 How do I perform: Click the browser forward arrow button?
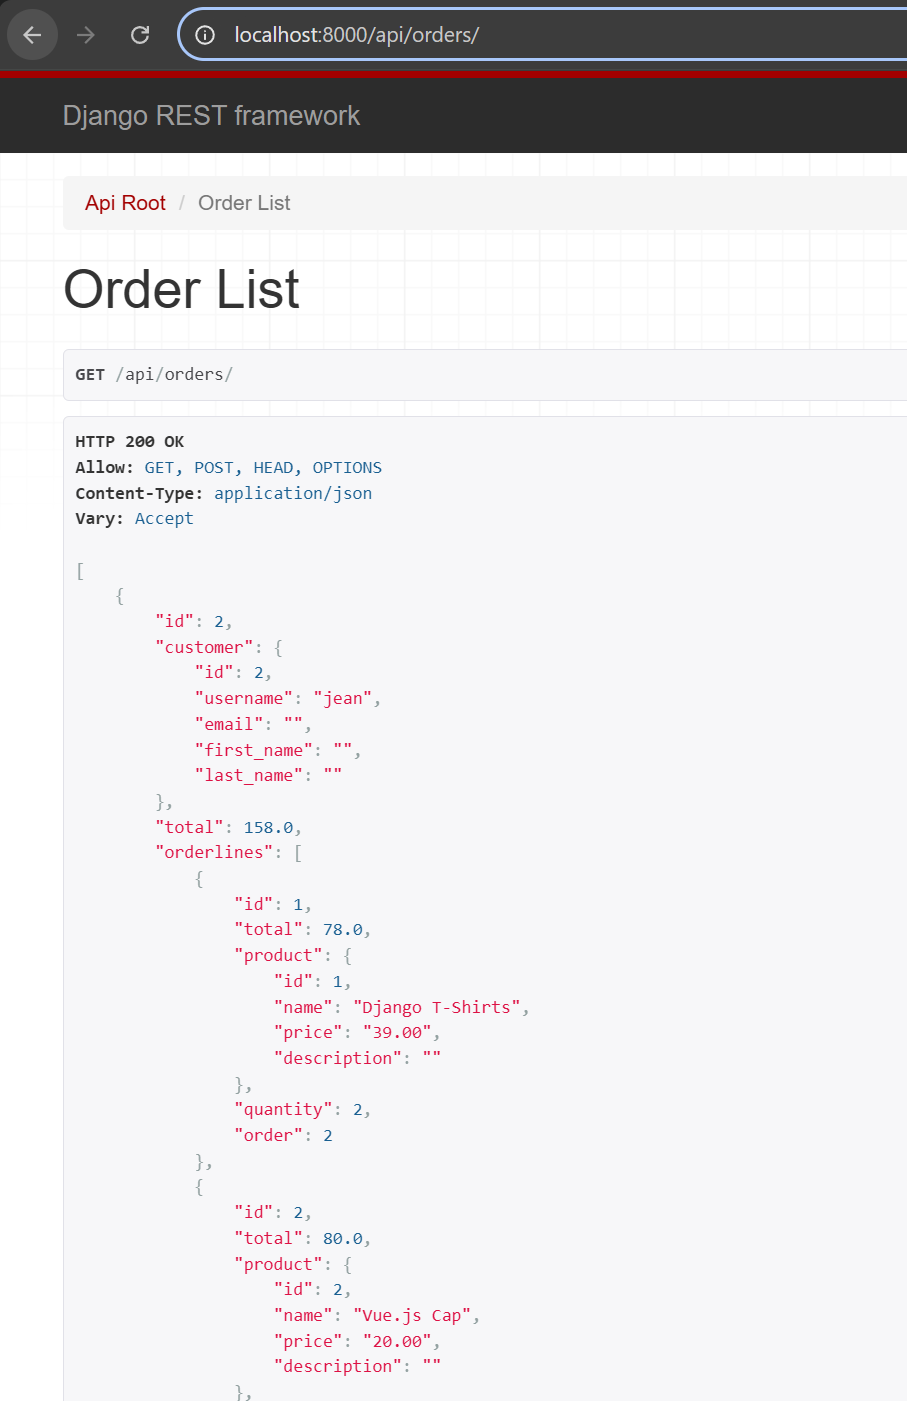(x=86, y=35)
